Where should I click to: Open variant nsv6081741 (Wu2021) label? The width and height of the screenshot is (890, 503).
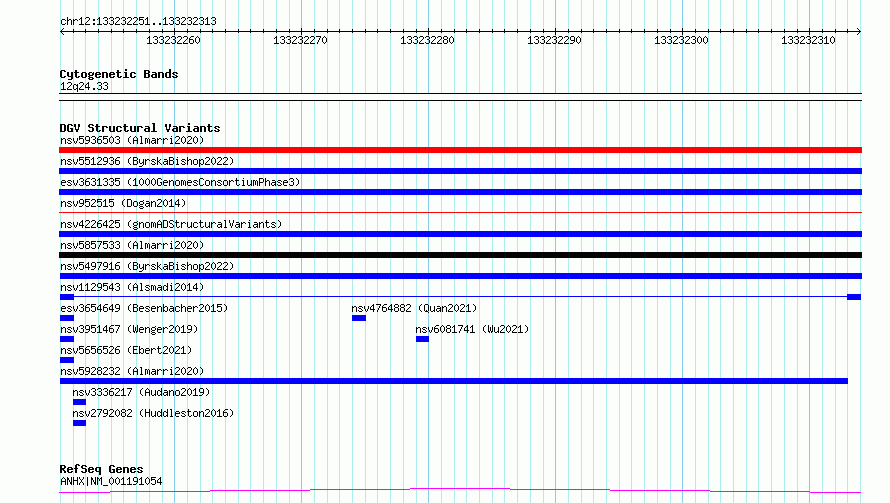click(x=472, y=329)
